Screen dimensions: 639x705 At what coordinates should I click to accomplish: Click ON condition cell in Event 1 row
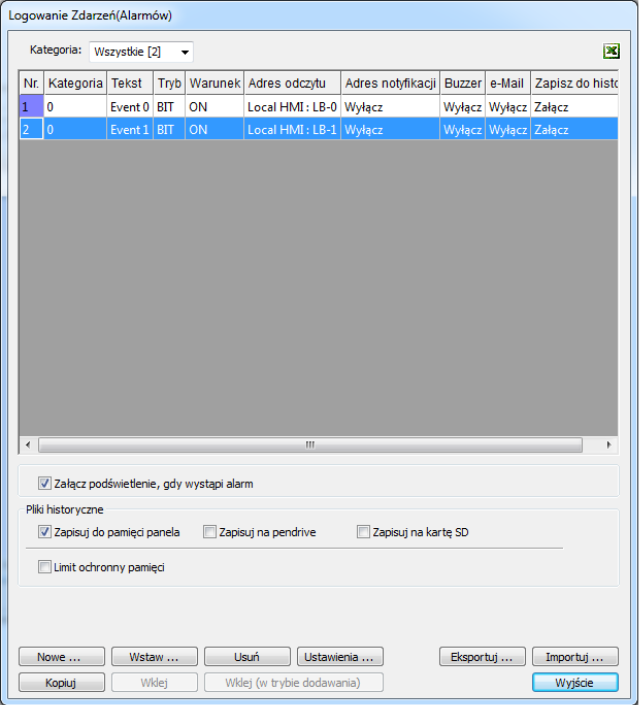pos(214,129)
